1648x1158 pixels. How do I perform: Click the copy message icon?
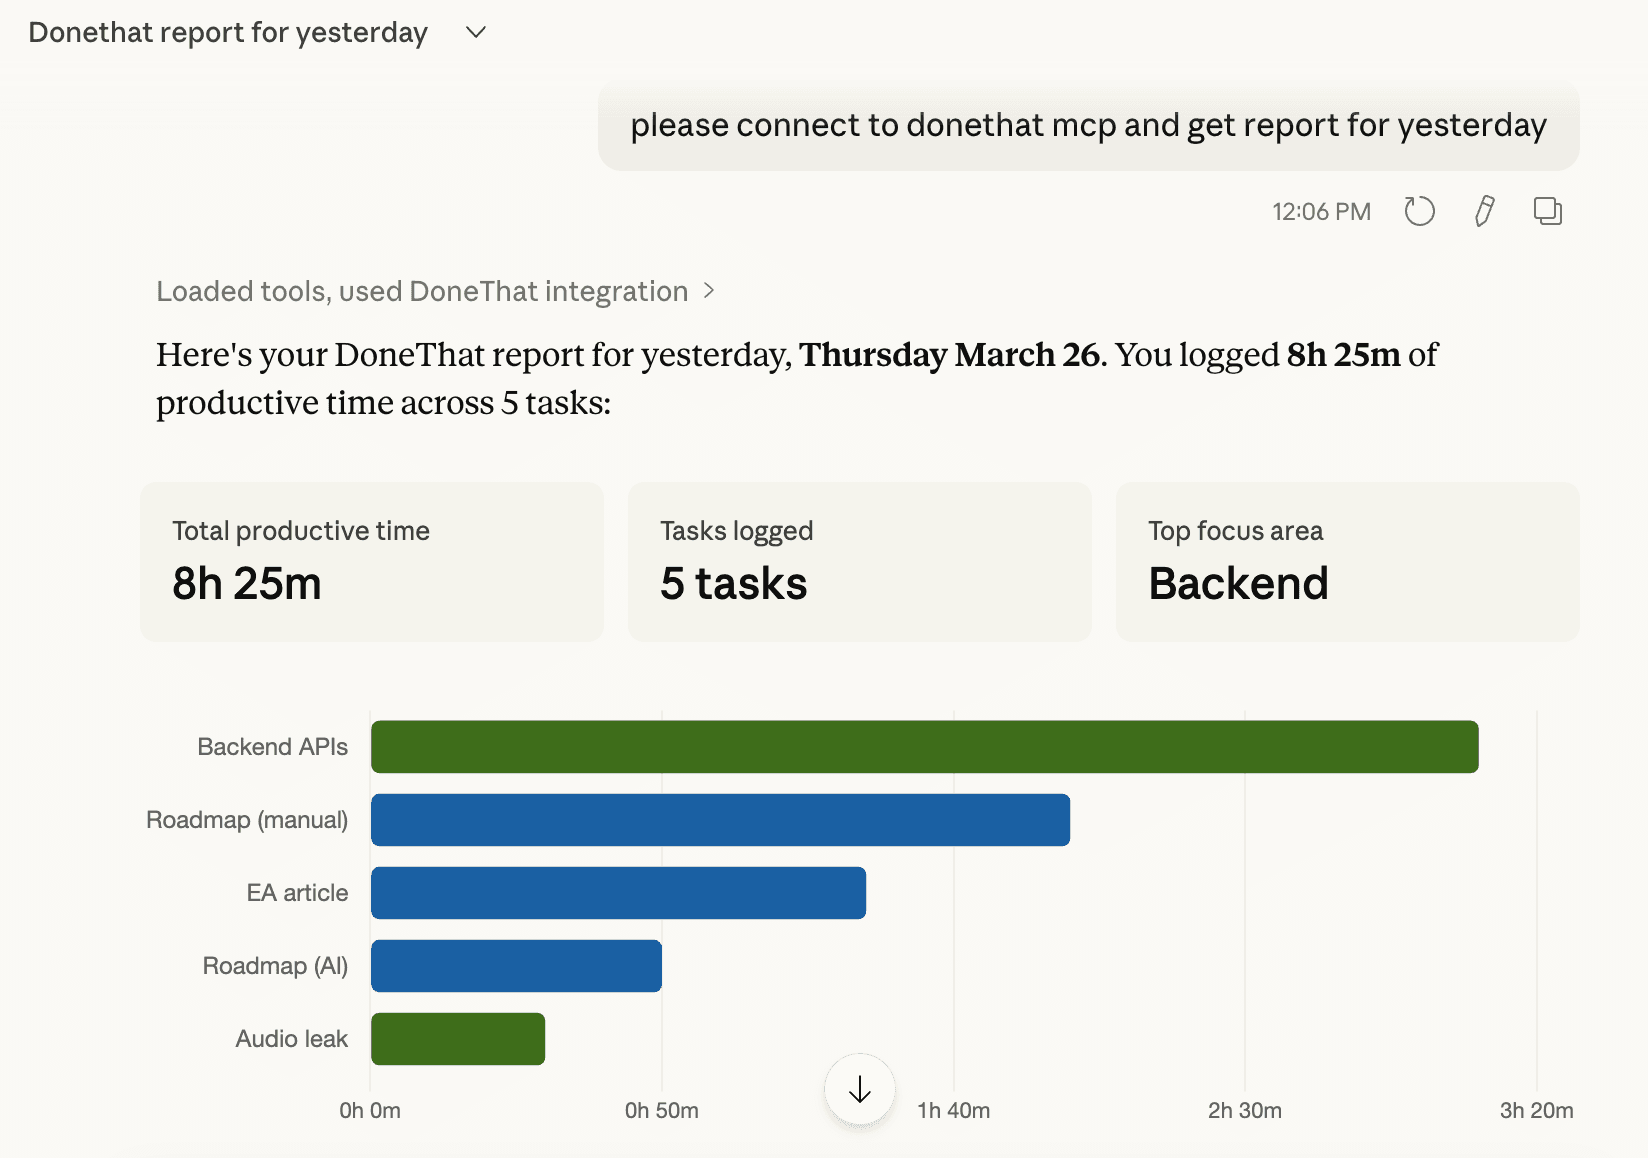coord(1548,211)
